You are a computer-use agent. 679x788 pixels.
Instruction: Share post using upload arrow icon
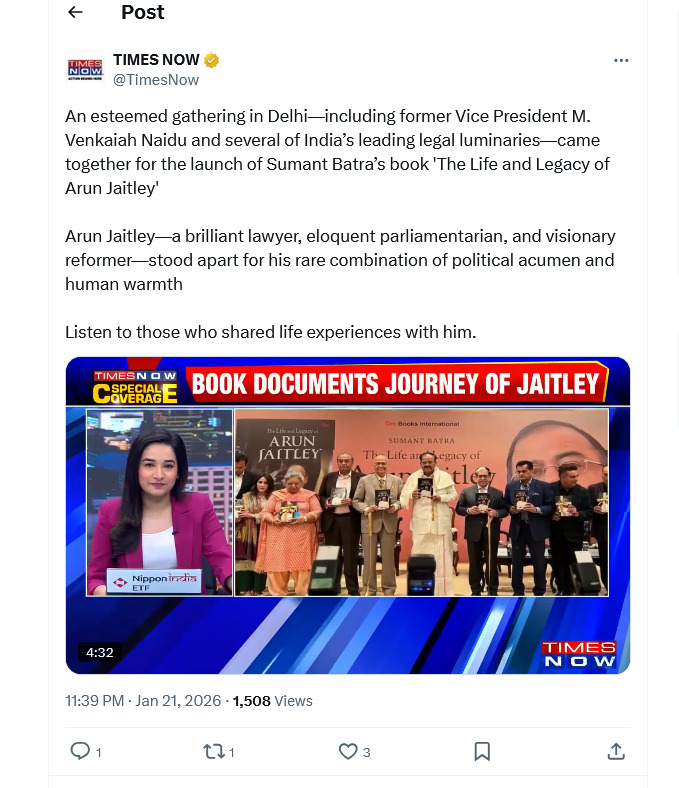coord(616,751)
